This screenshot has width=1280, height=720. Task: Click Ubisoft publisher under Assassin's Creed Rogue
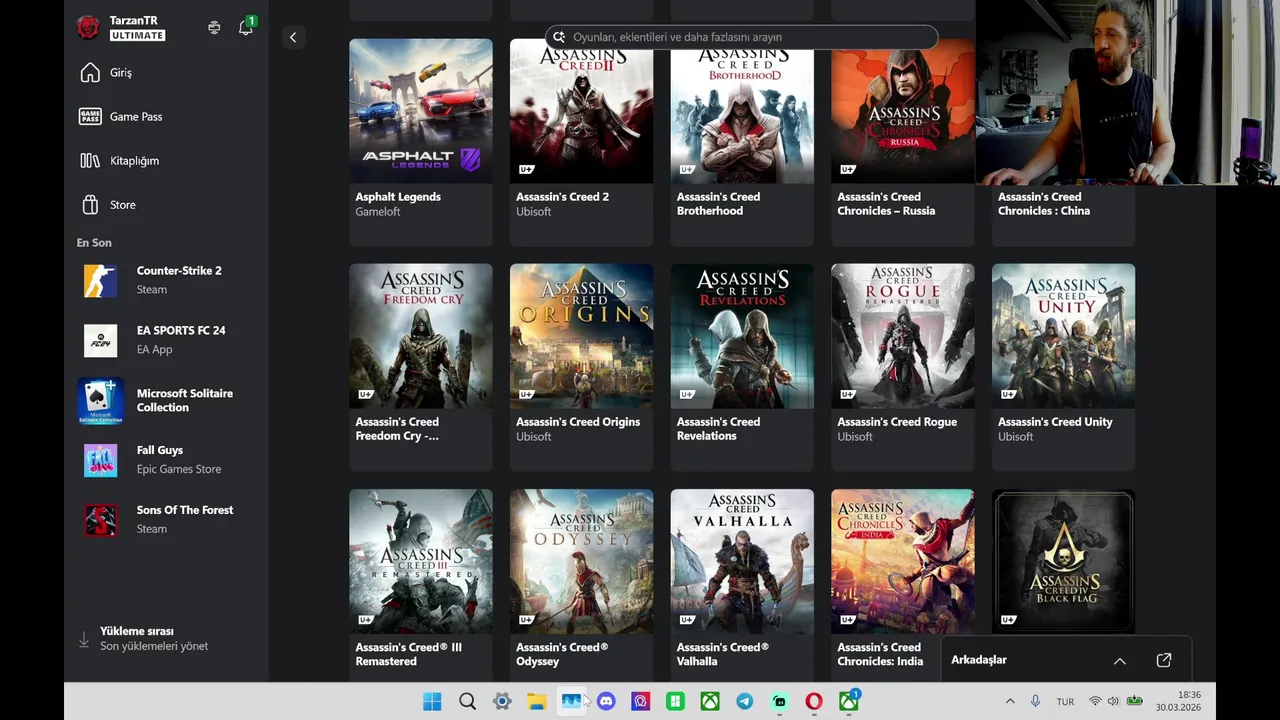tap(855, 437)
